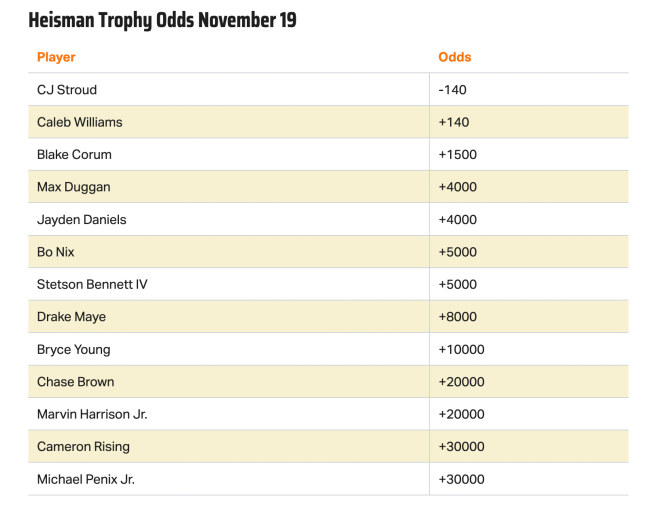Click the +8000 odds value
Image resolution: width=650 pixels, height=508 pixels.
tap(458, 317)
